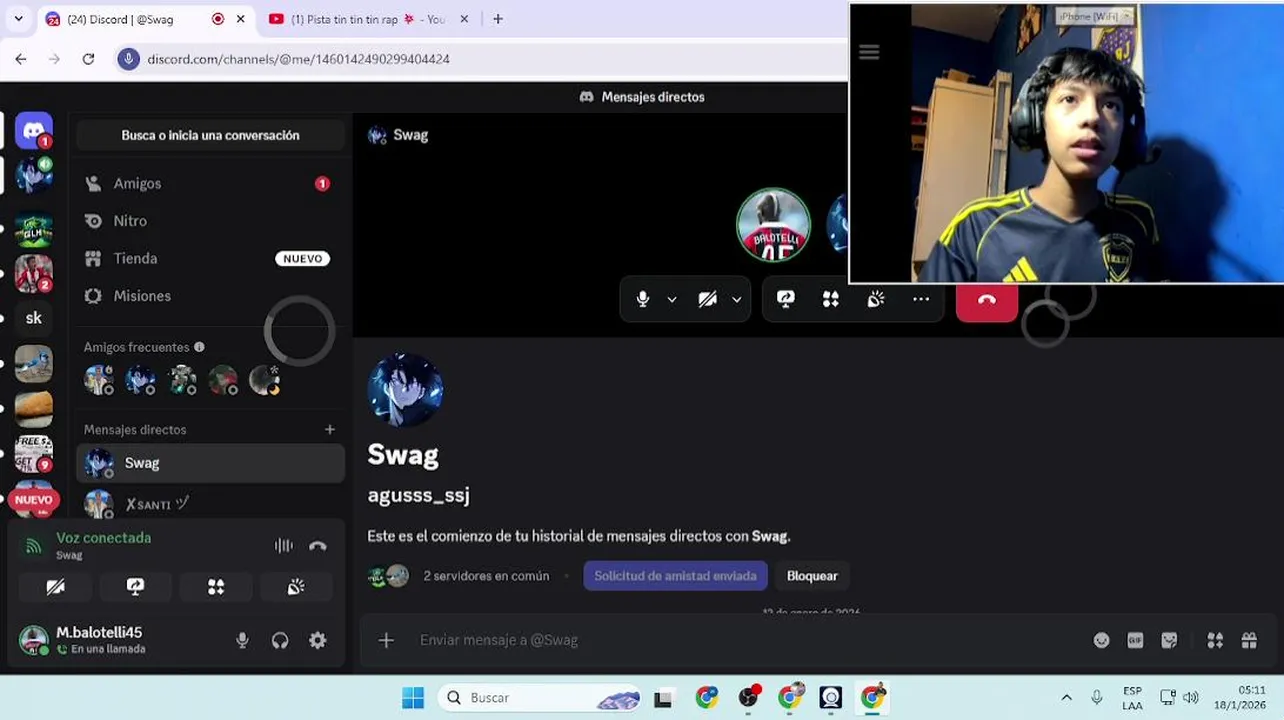
Task: Reload the Discord page
Action: click(x=88, y=59)
